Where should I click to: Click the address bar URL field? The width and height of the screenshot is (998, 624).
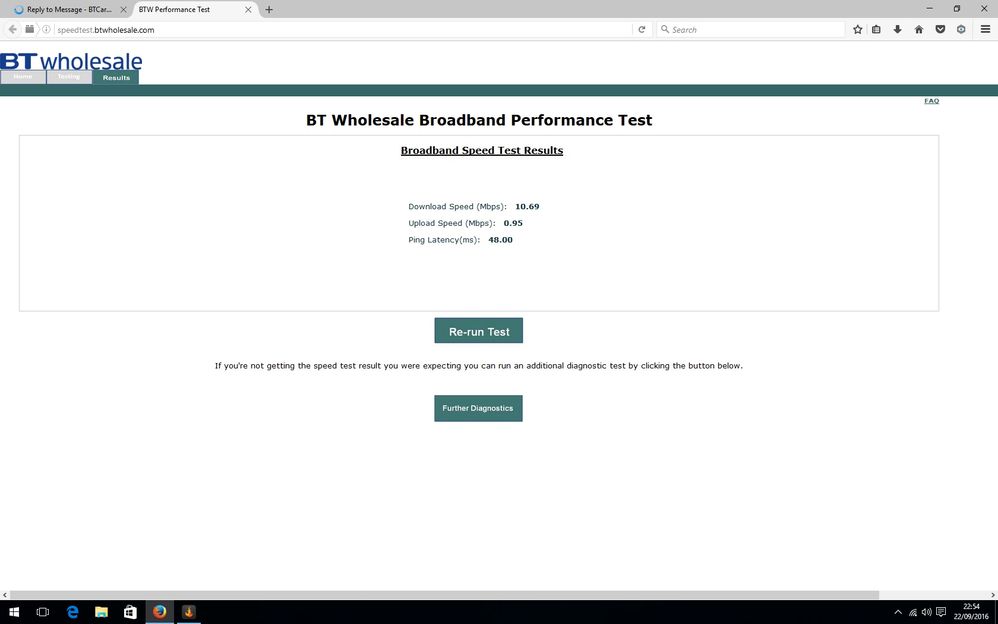(x=342, y=29)
